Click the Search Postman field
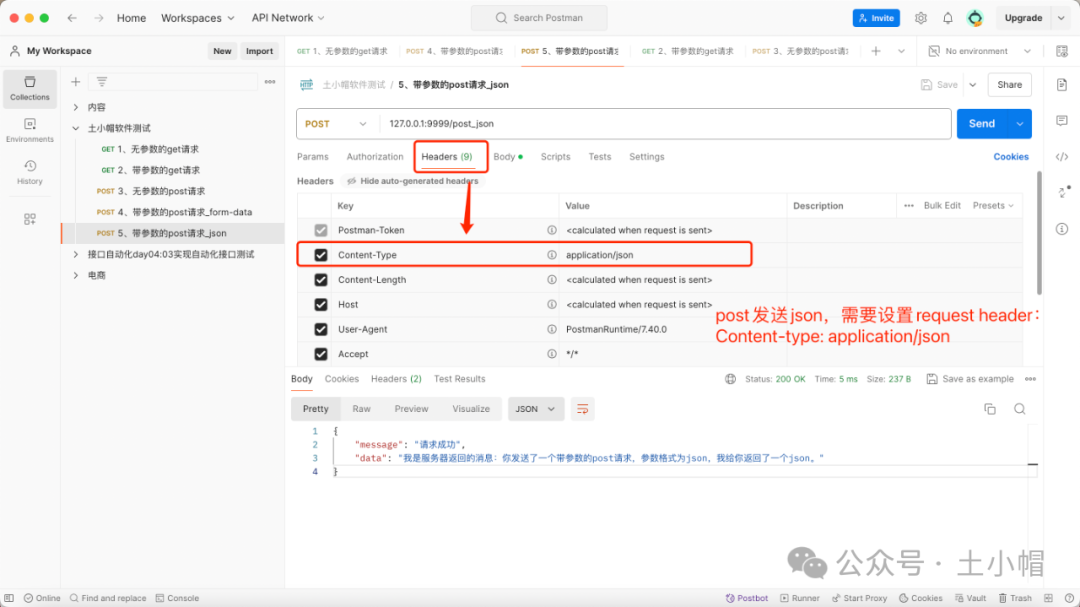This screenshot has height=607, width=1080. point(539,18)
